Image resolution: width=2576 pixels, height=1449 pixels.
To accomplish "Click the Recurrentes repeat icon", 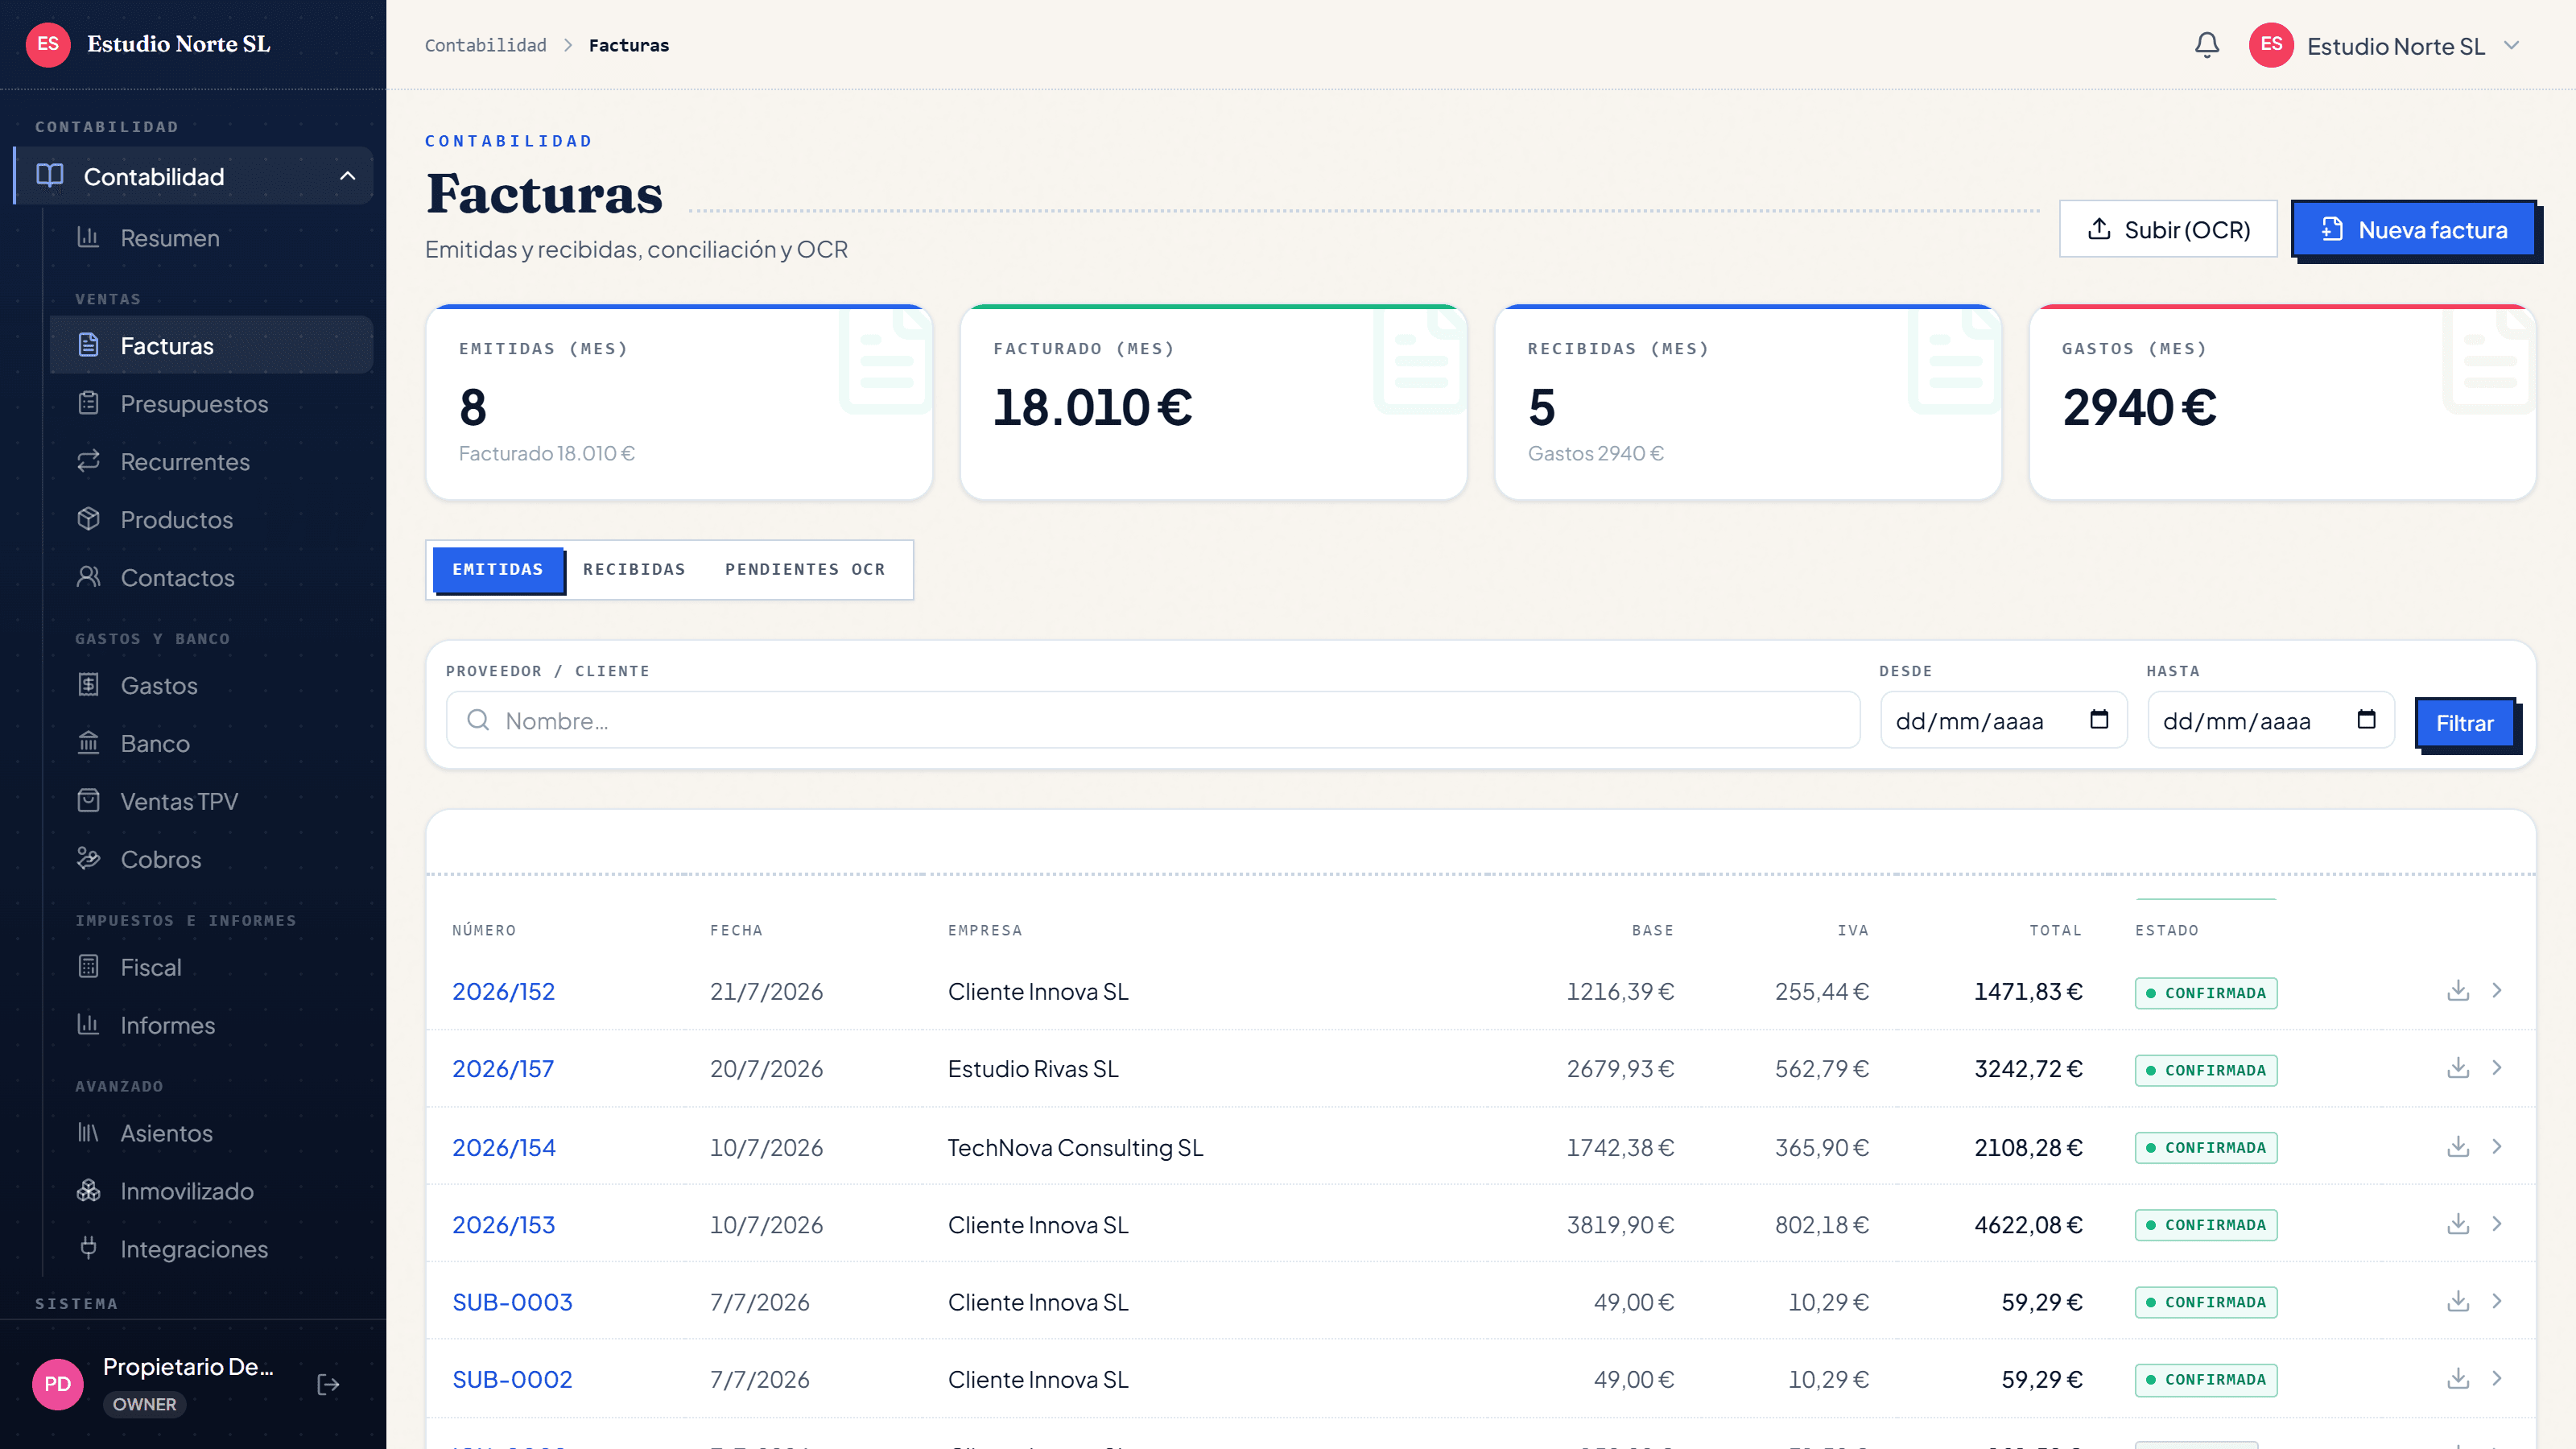I will point(88,461).
